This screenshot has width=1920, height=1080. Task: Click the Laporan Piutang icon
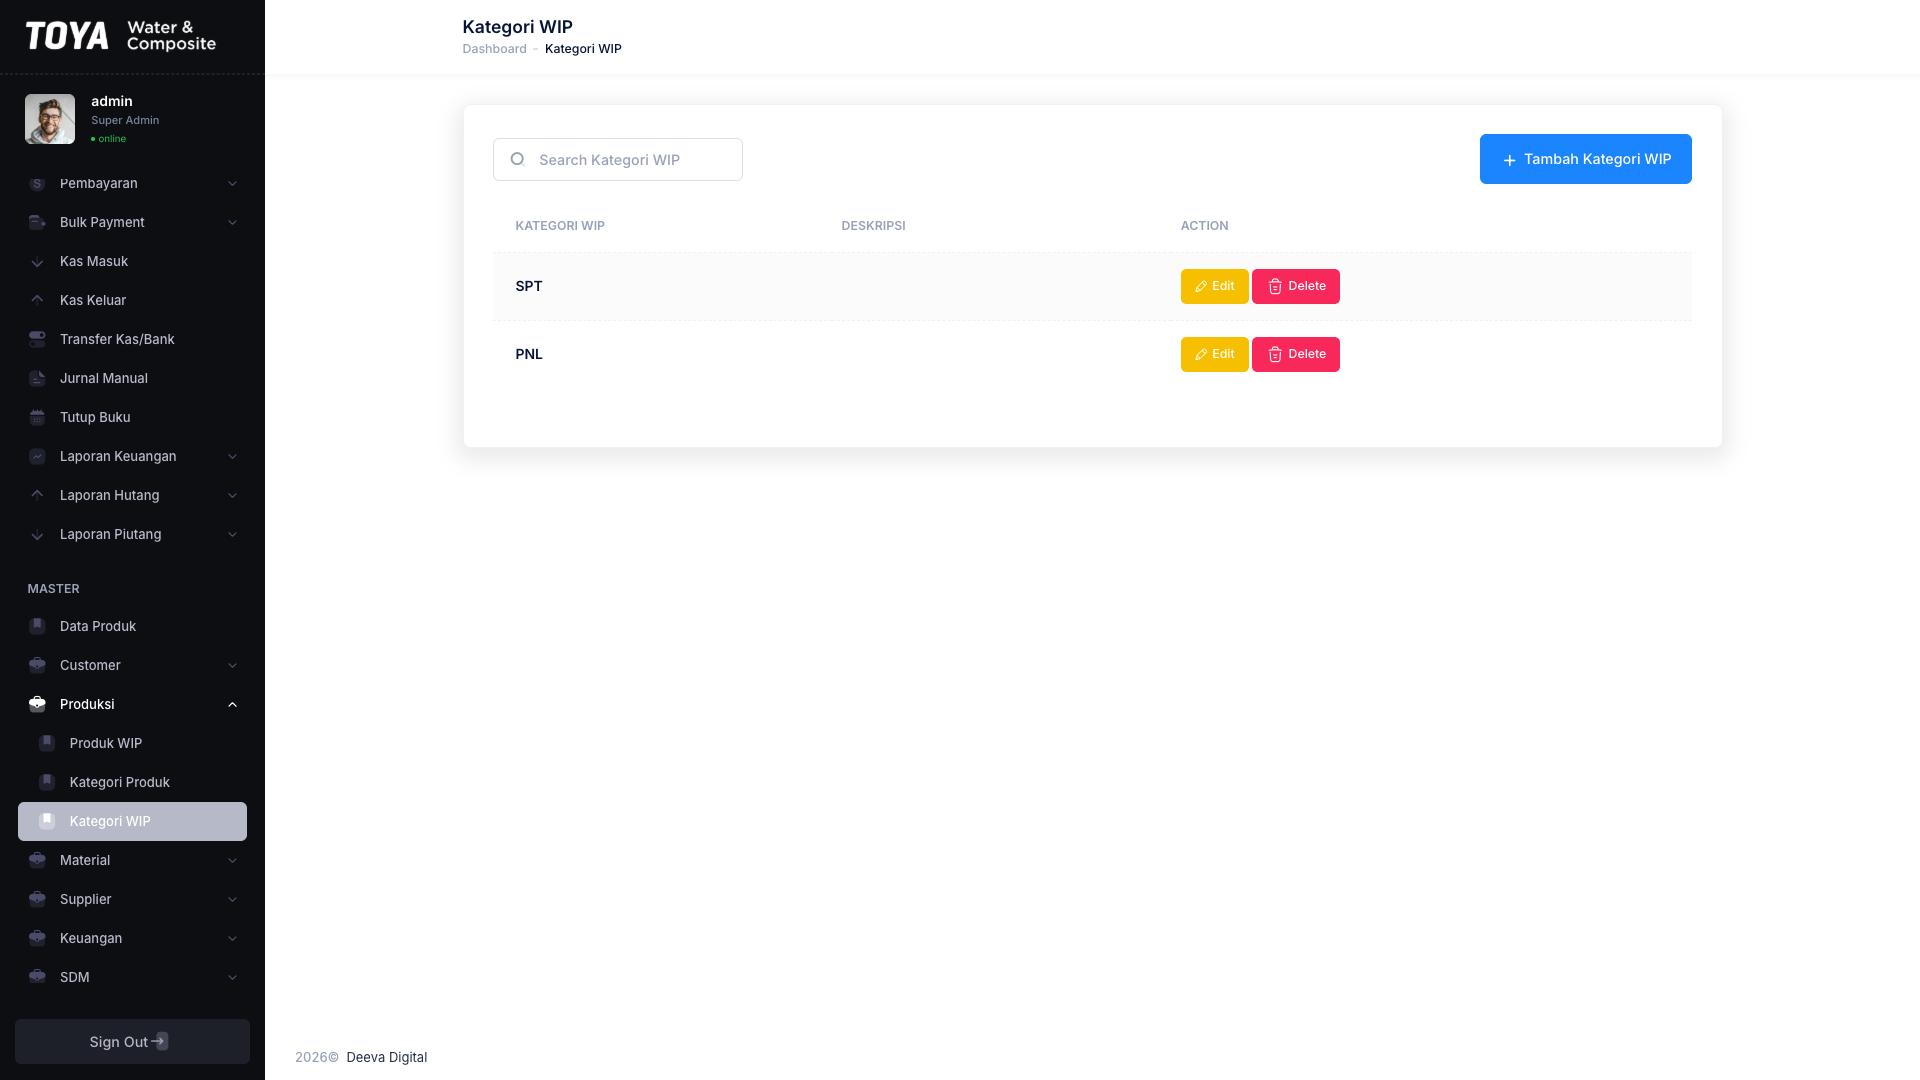pos(37,535)
